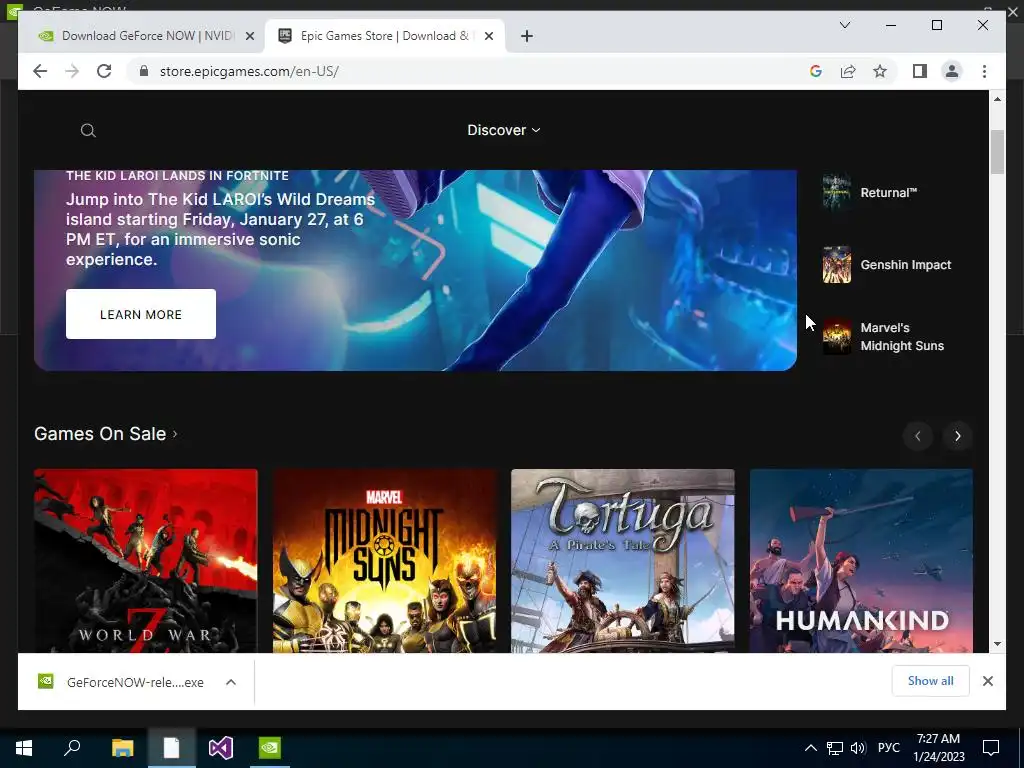The image size is (1024, 768).
Task: Expand options for the GeForceNOW download item
Action: point(231,682)
